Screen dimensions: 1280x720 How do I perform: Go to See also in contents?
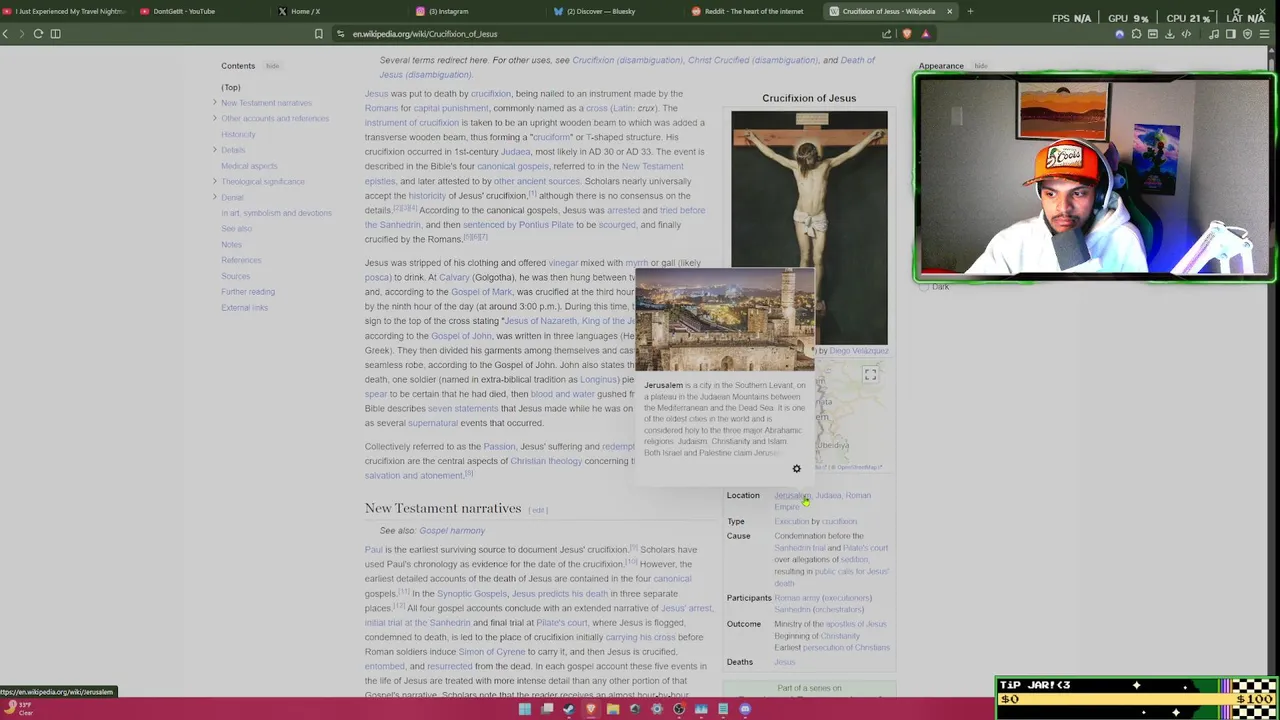236,229
